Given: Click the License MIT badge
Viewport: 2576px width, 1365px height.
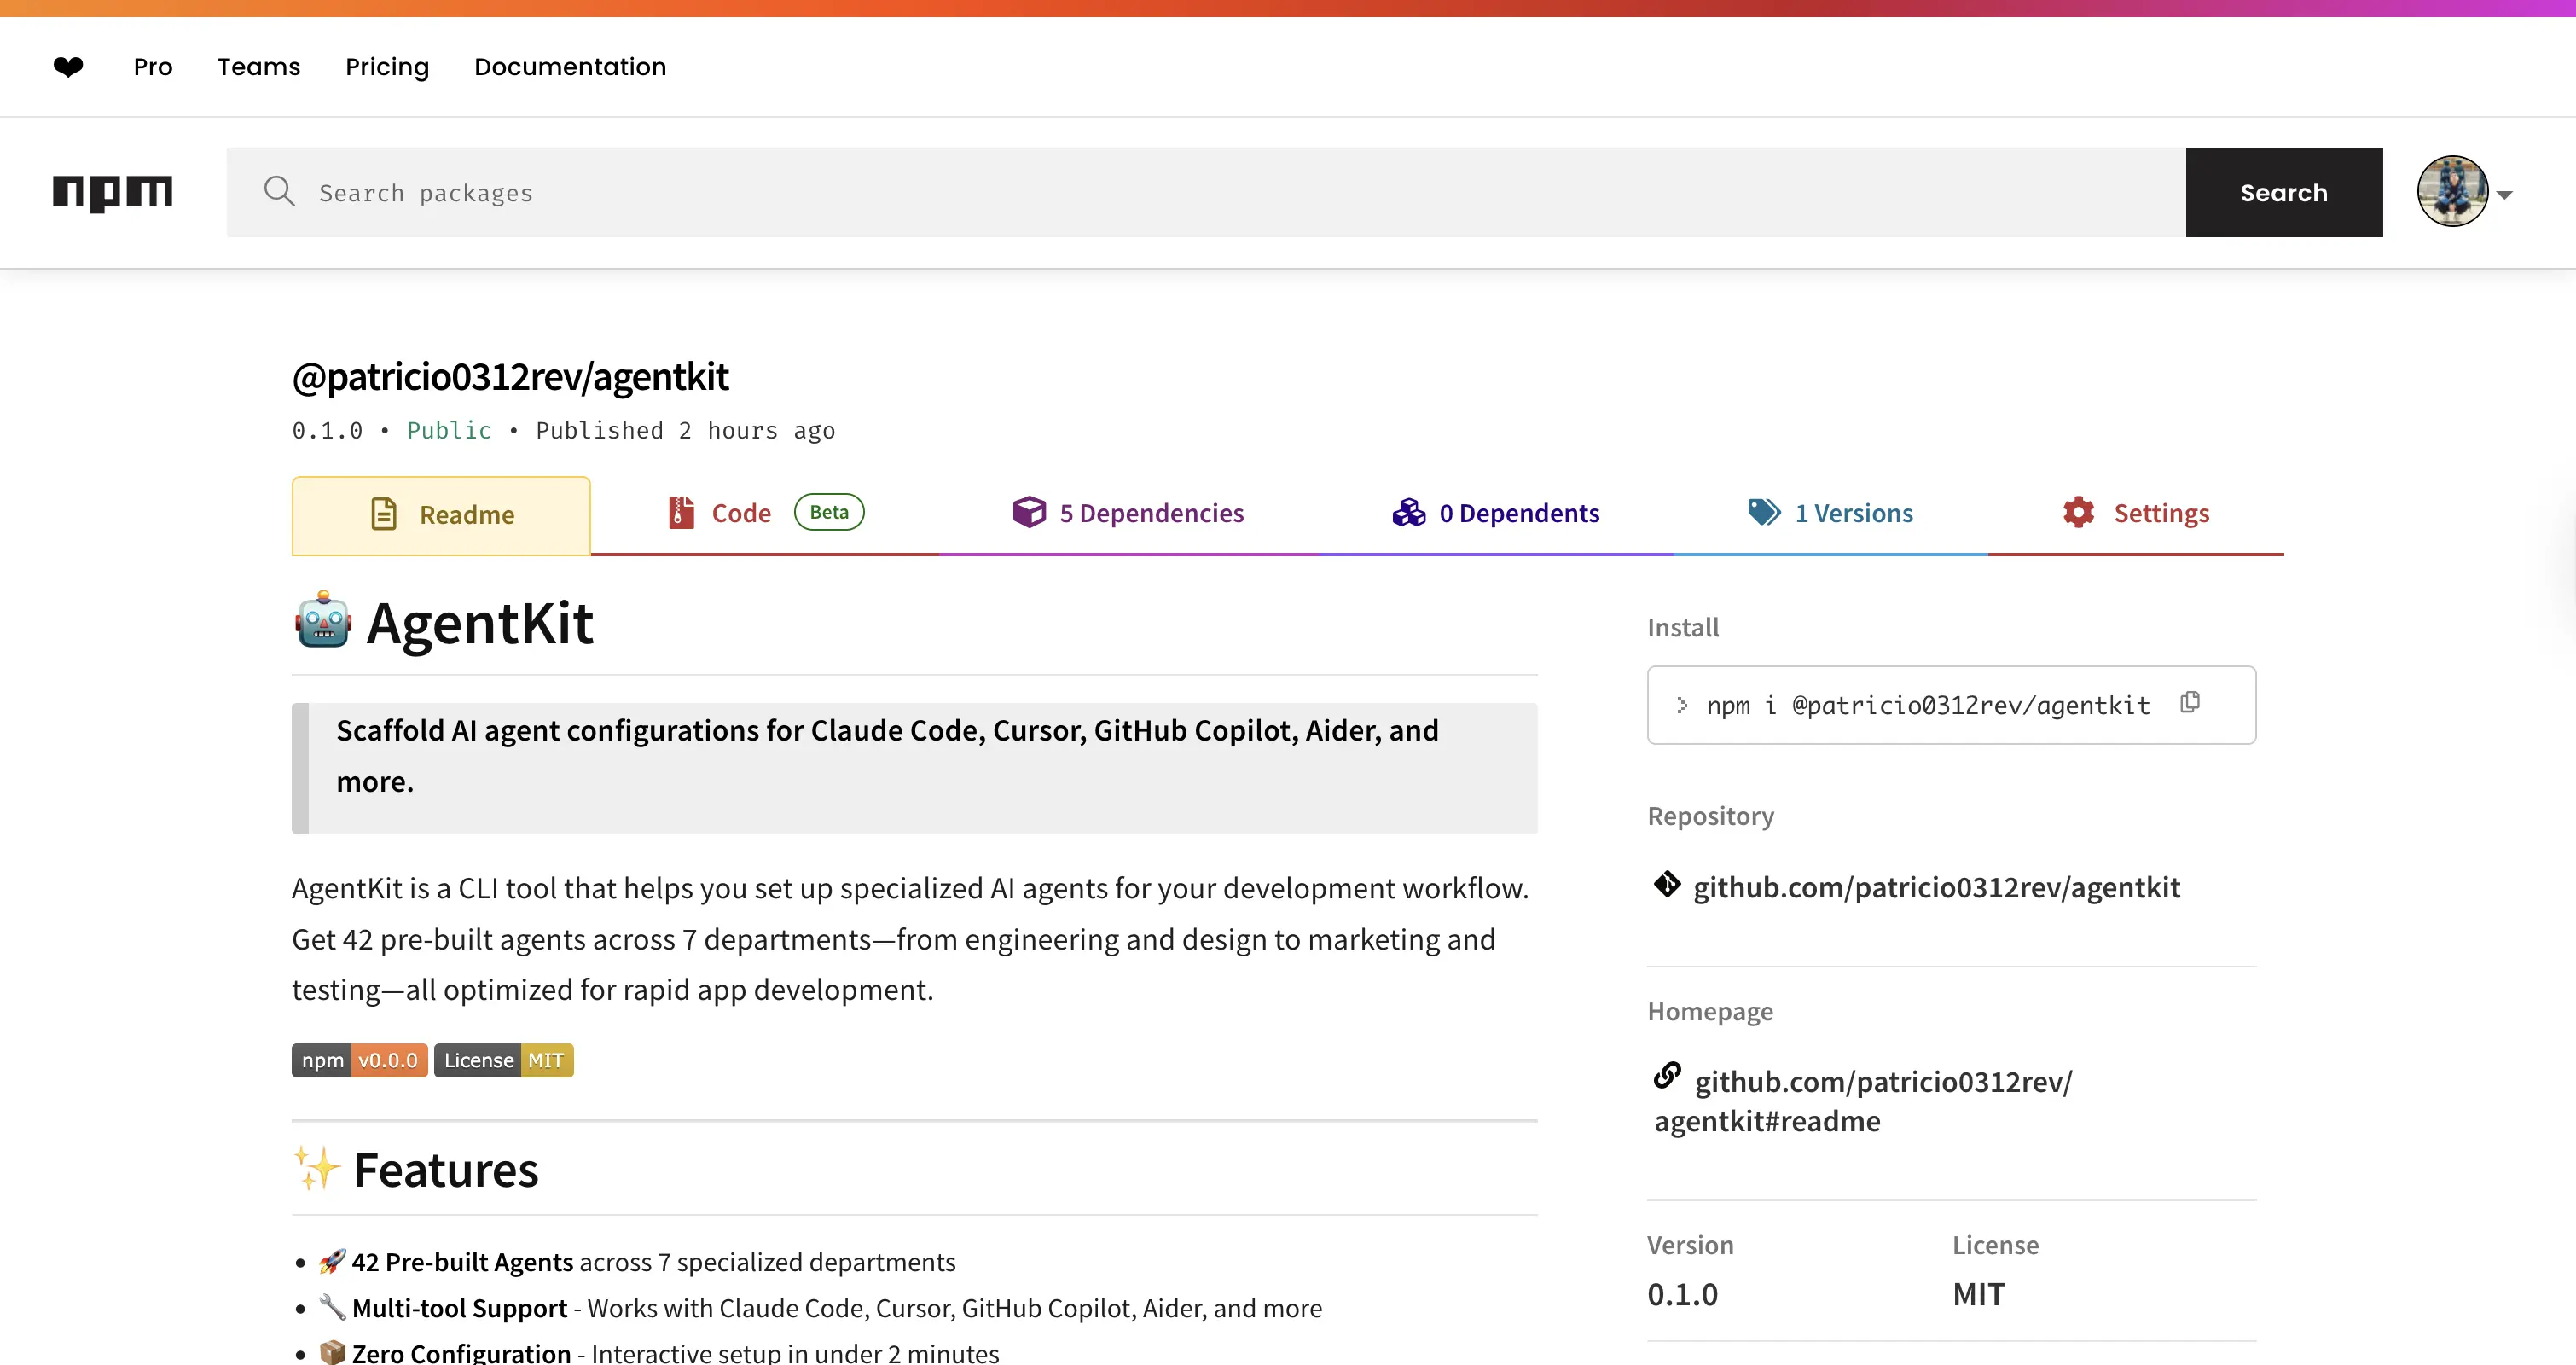Looking at the screenshot, I should pos(504,1061).
